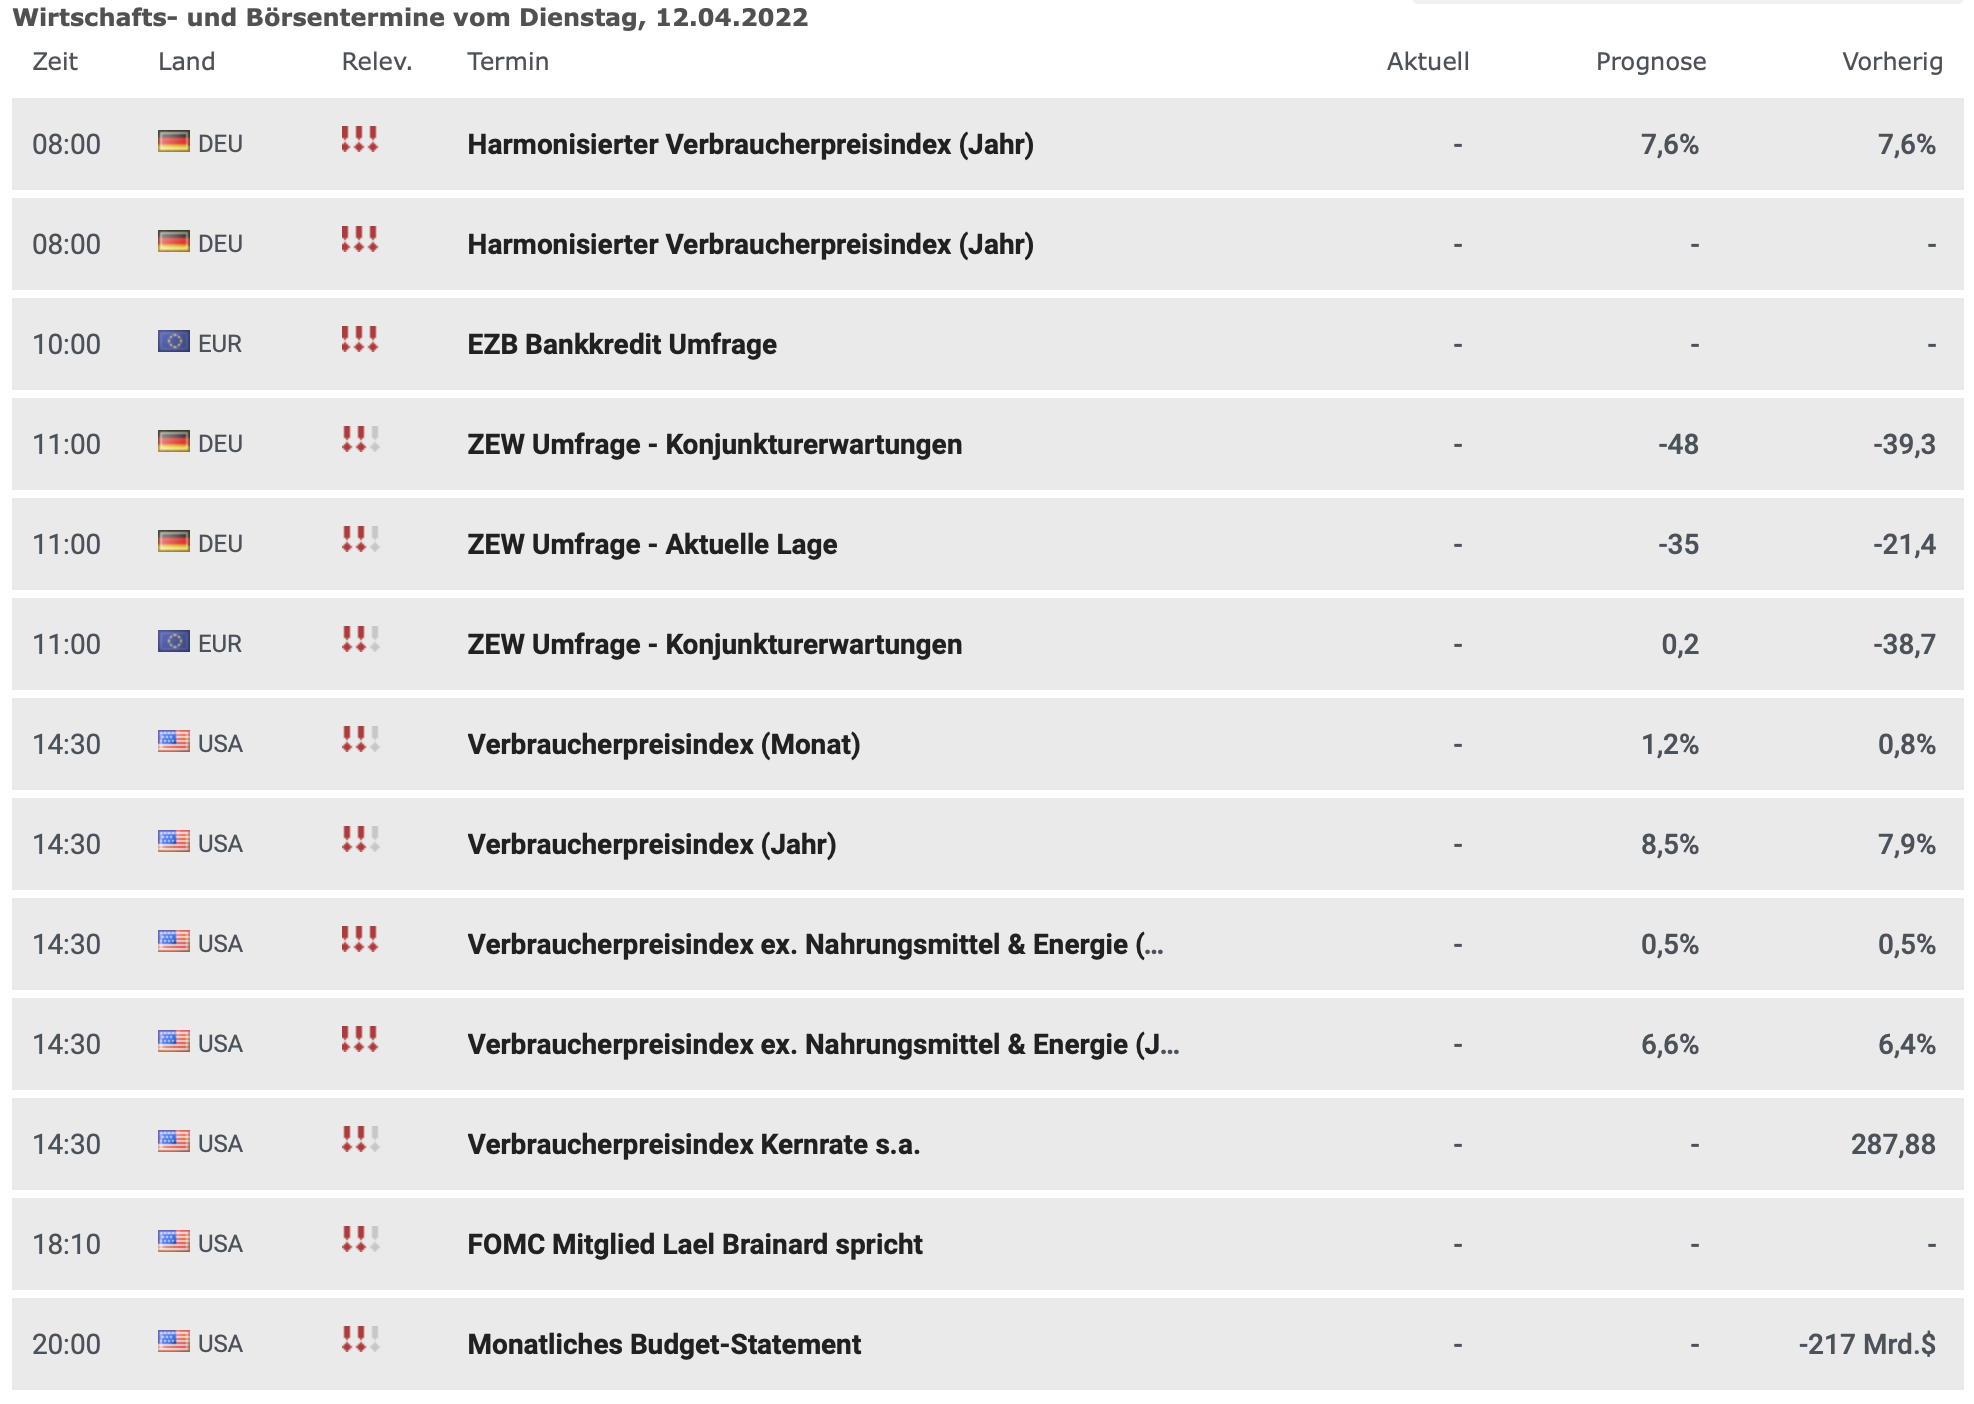This screenshot has height=1404, width=1974.
Task: Open the Monatliches Budget-Statement event
Action: tap(664, 1344)
